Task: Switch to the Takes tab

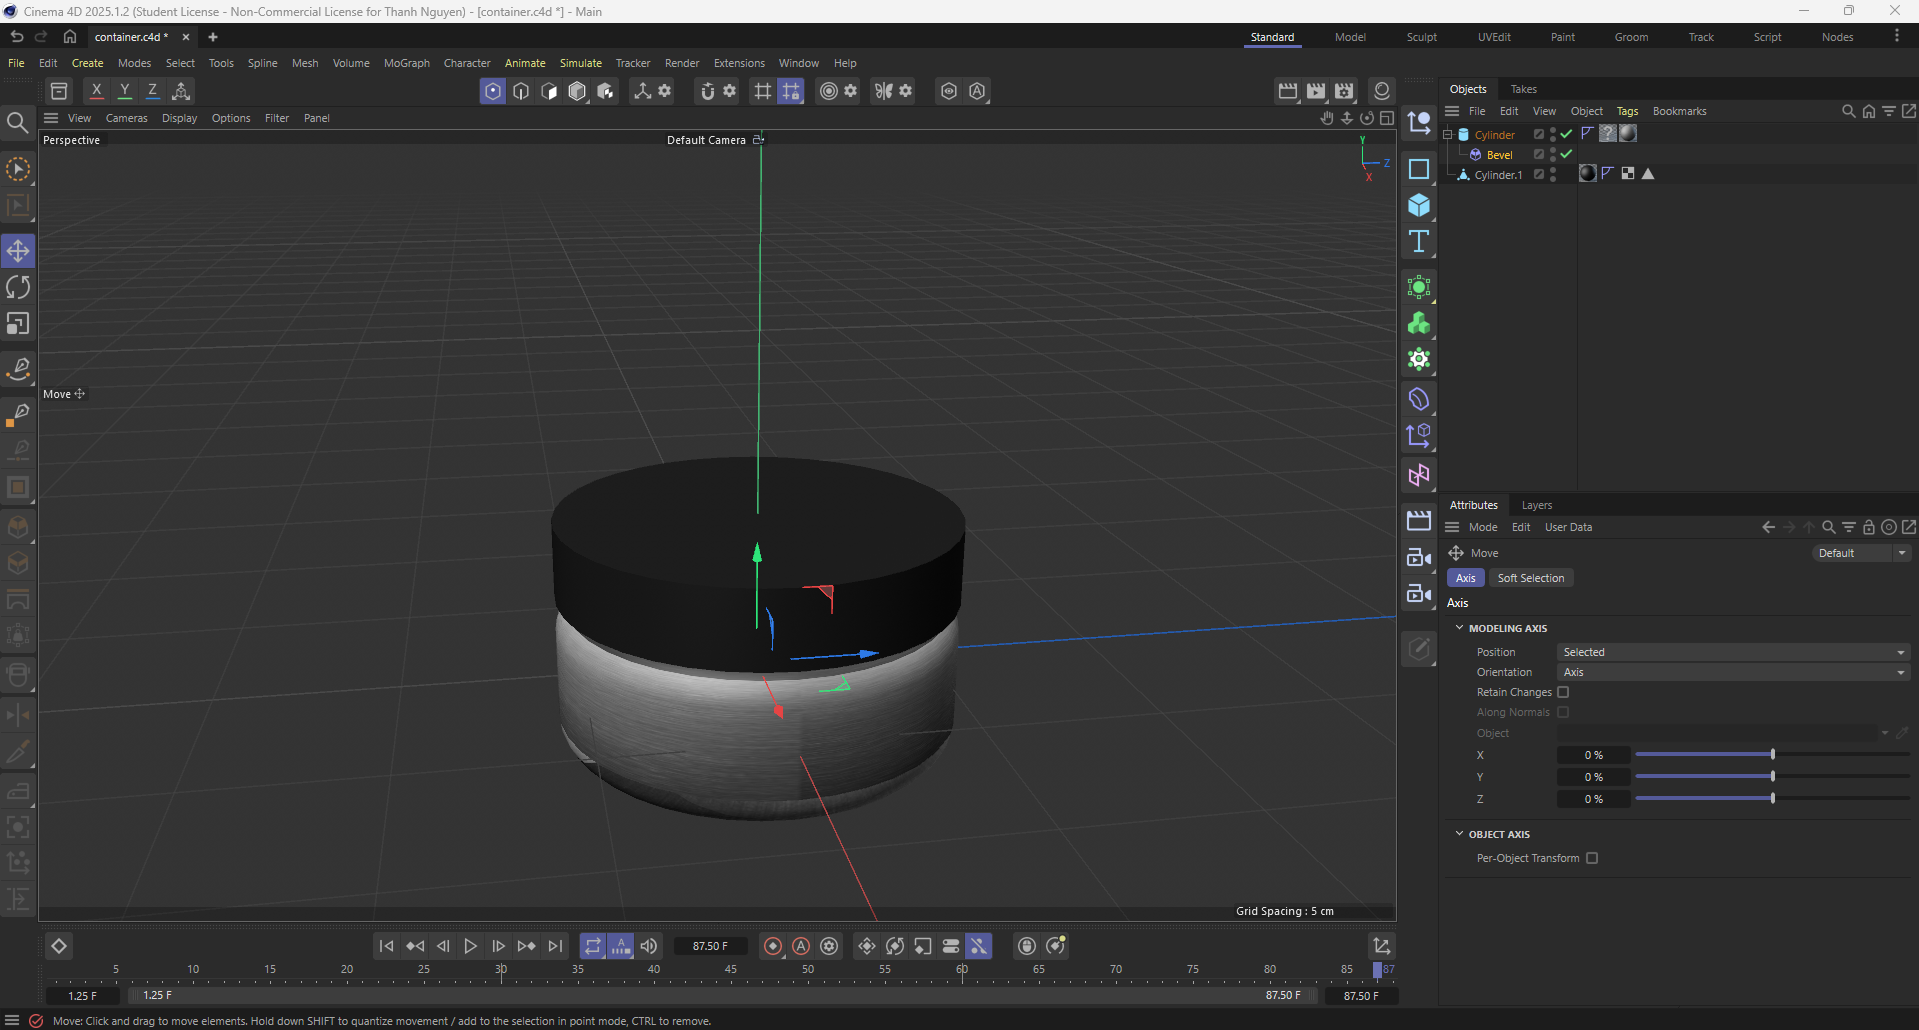Action: (x=1523, y=89)
